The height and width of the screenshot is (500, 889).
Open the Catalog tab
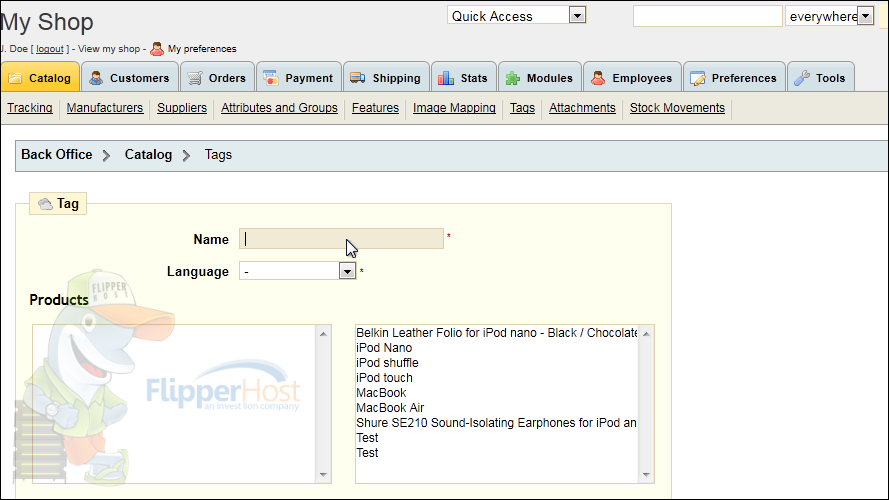(40, 78)
